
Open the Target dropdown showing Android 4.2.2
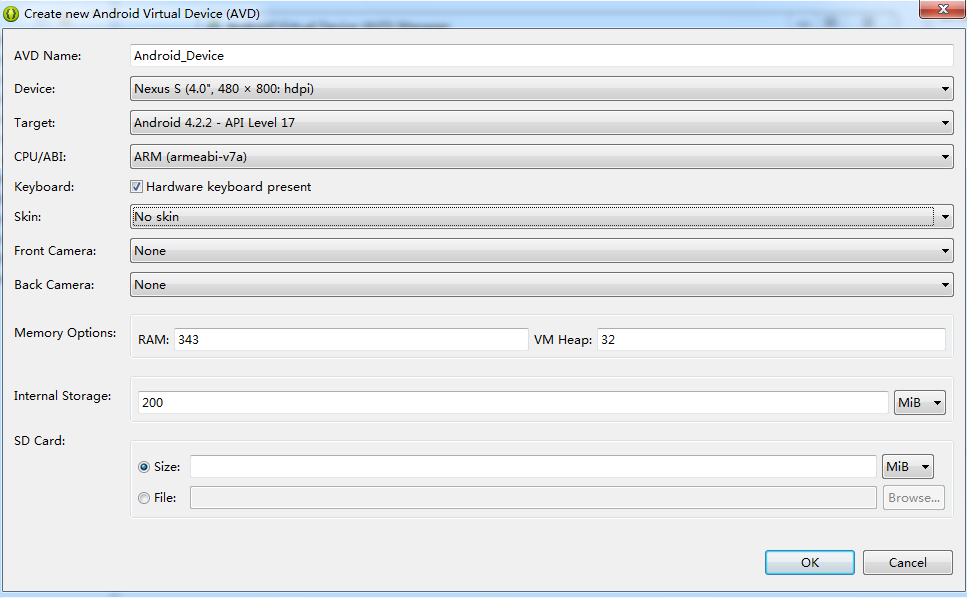tap(541, 123)
